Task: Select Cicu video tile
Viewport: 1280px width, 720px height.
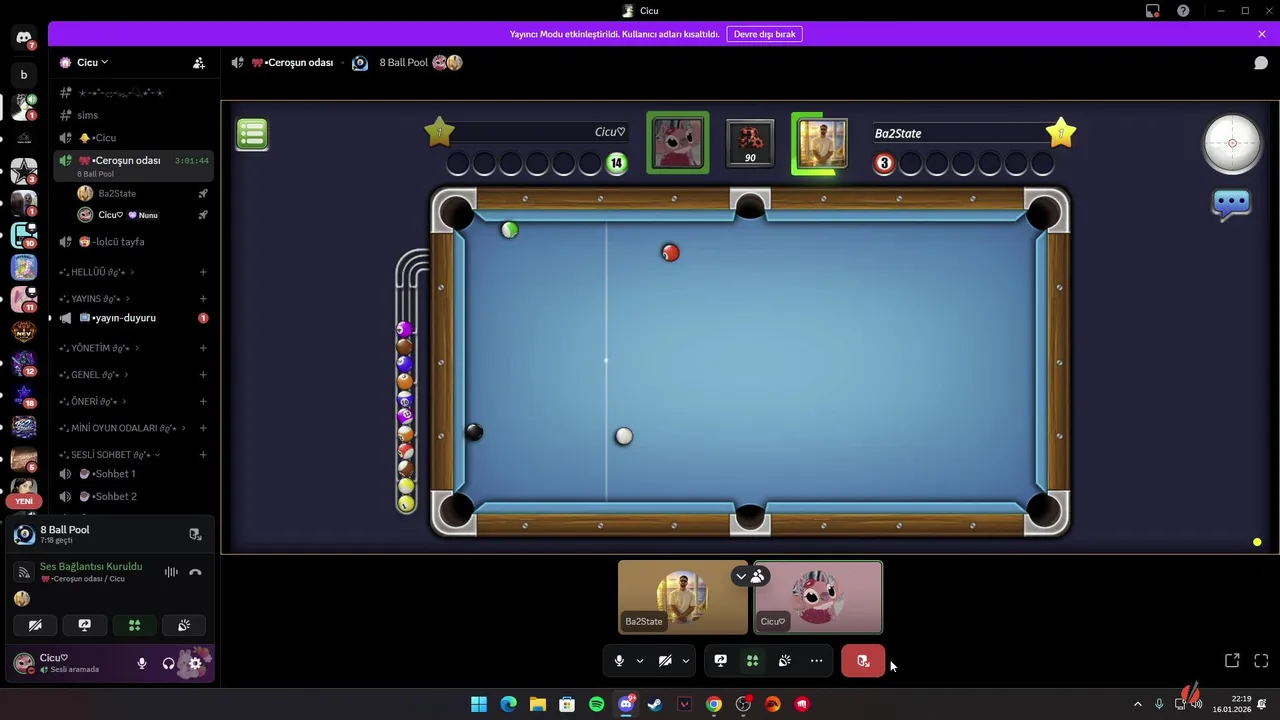Action: point(818,598)
